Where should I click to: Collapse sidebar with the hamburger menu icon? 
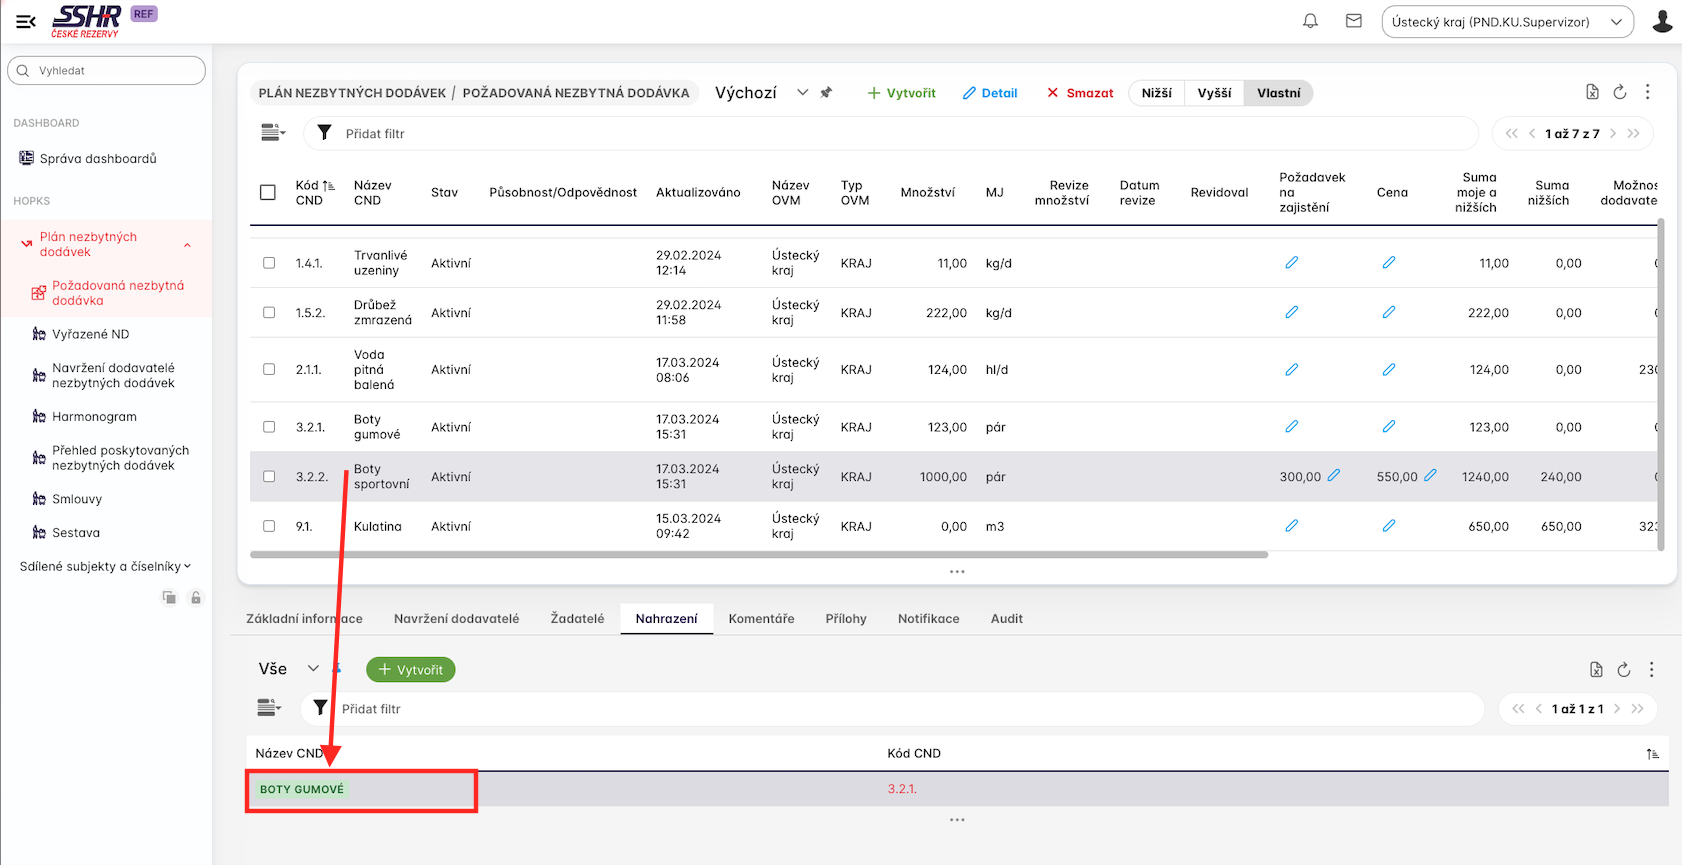[x=26, y=21]
